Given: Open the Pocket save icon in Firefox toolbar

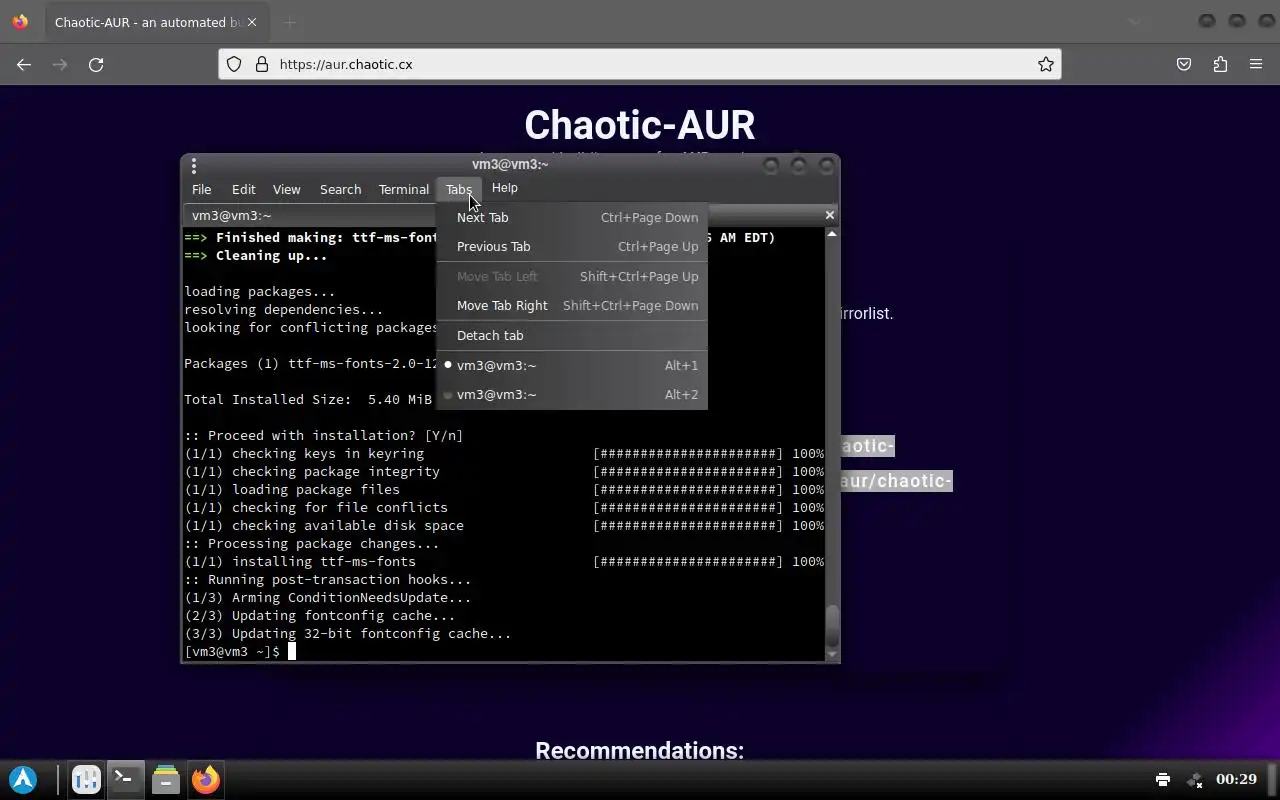Looking at the screenshot, I should coord(1184,64).
